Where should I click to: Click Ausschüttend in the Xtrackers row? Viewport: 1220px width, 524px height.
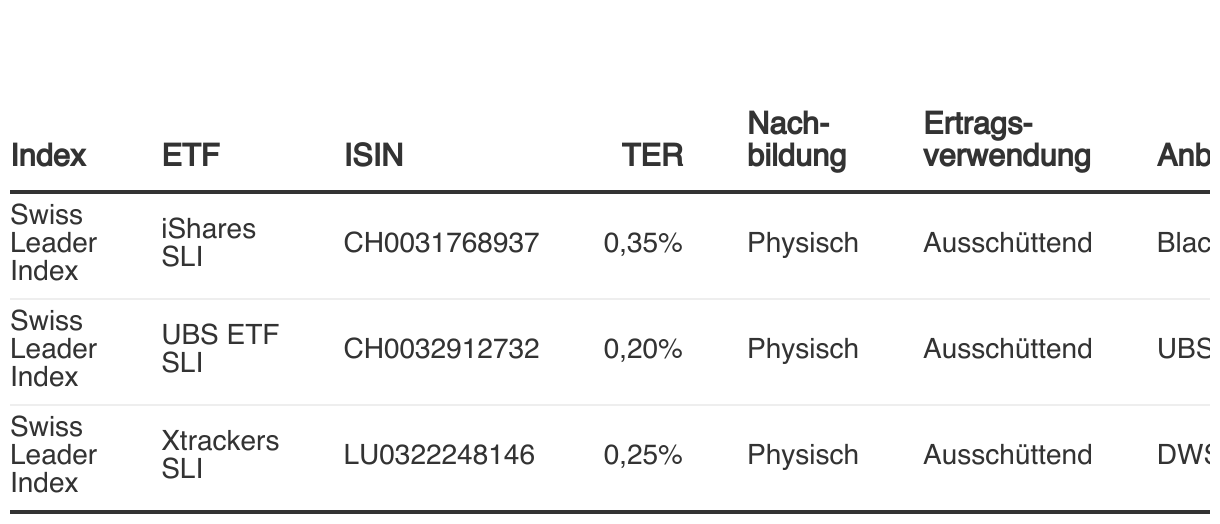click(1007, 455)
